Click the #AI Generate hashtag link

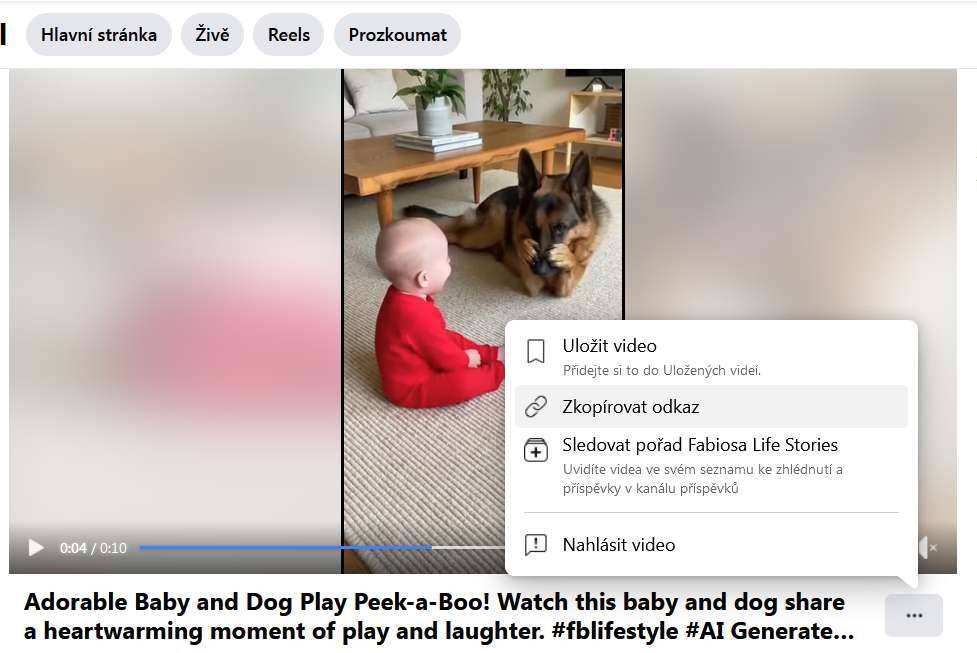(770, 631)
